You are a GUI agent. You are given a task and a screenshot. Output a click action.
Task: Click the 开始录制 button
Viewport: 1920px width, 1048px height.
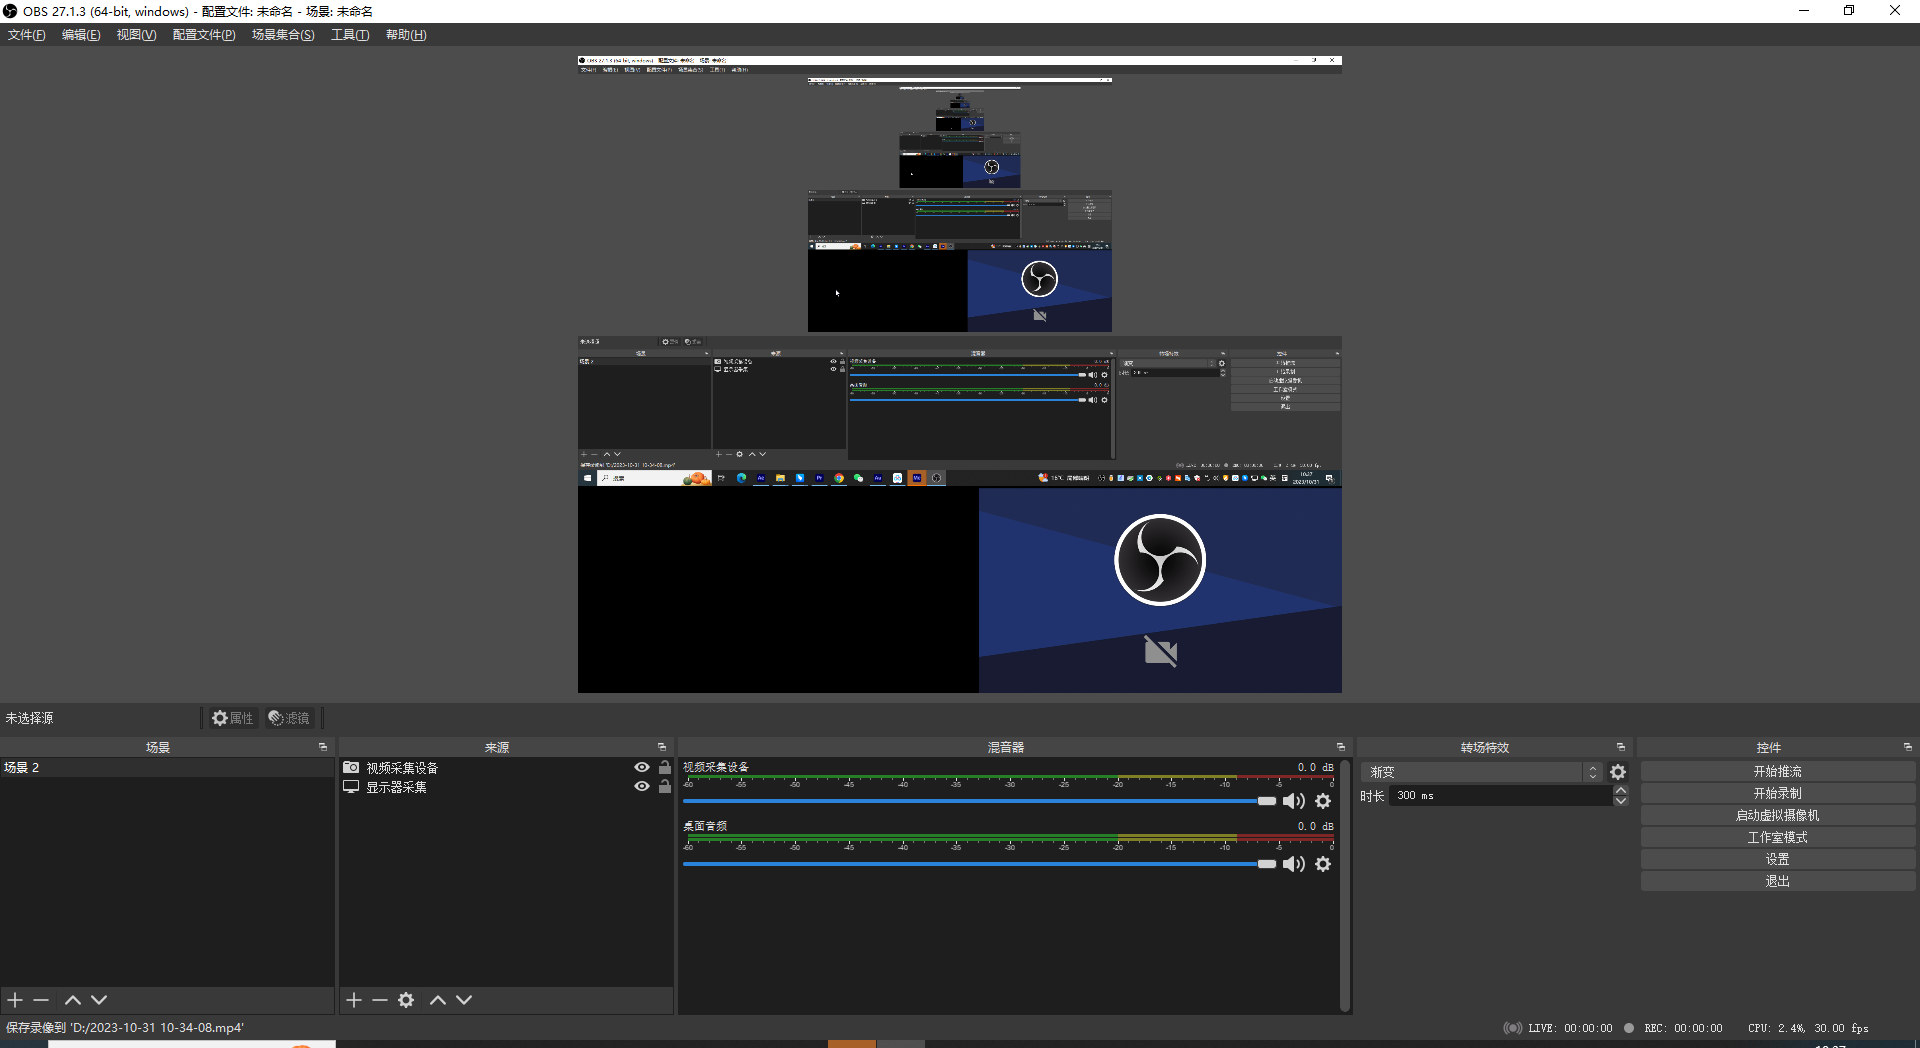[x=1777, y=793]
